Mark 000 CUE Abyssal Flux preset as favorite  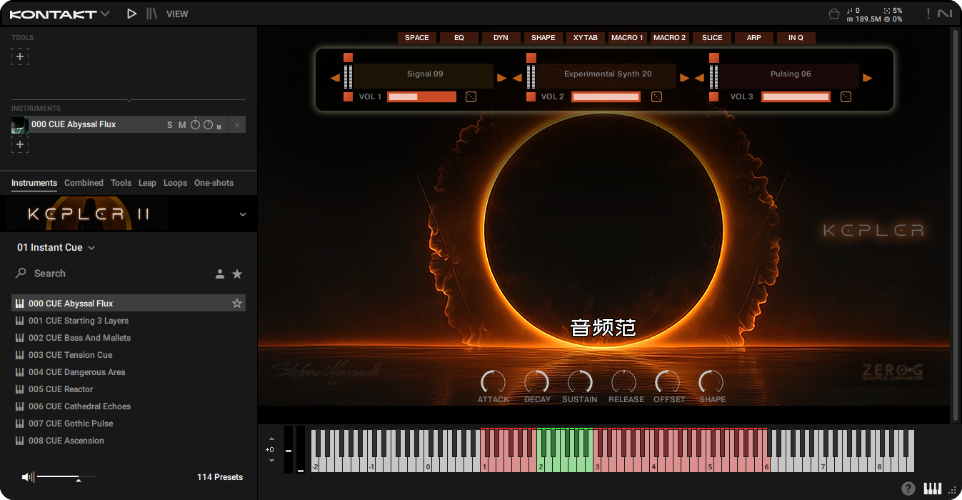pos(237,303)
